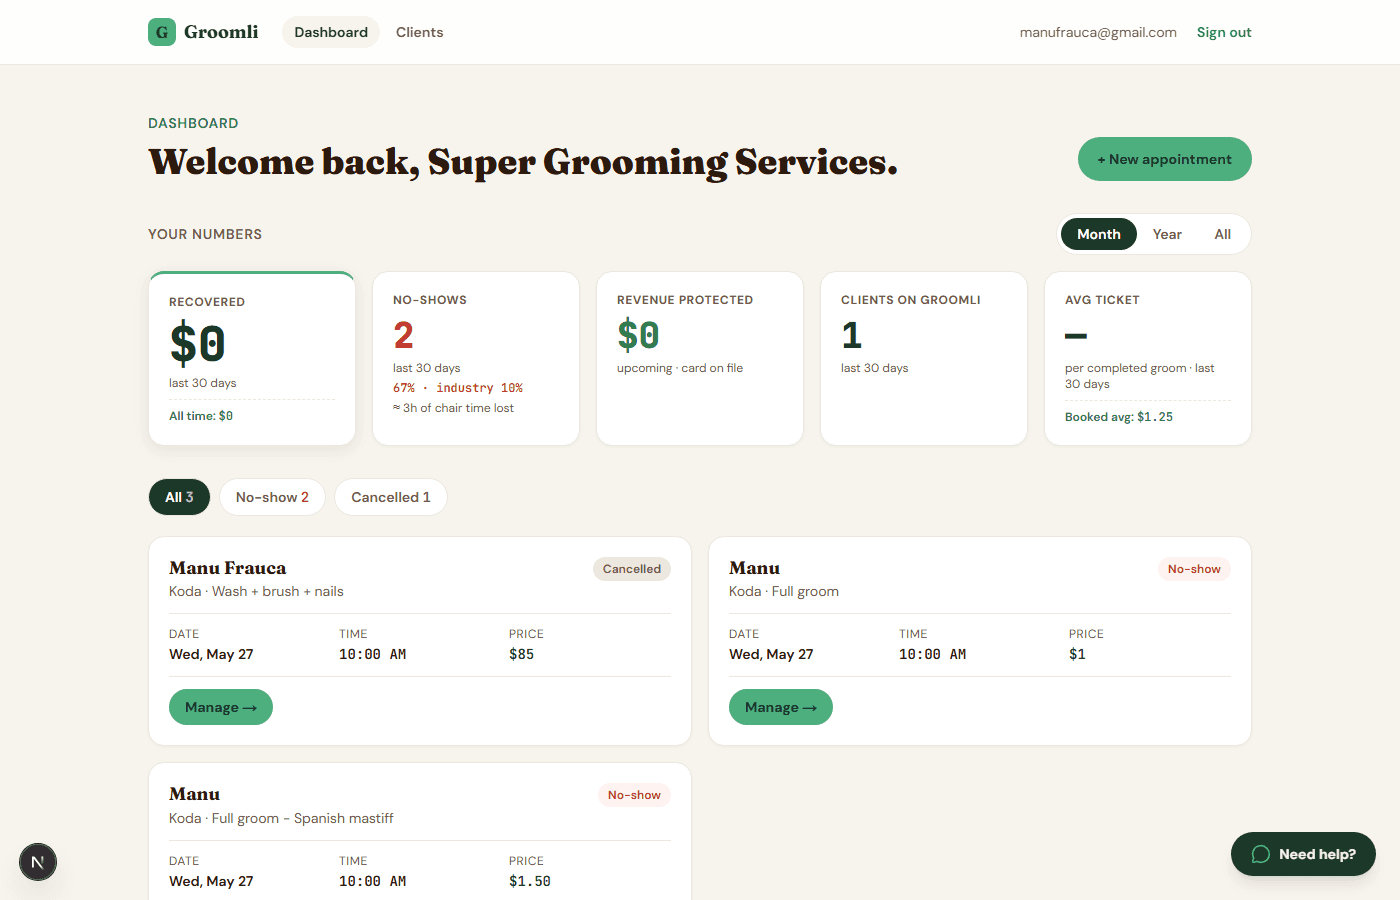Click 'Koda · Full groom – Spanish mastiff' text
Screen dimensions: 1400x900
pos(281,818)
